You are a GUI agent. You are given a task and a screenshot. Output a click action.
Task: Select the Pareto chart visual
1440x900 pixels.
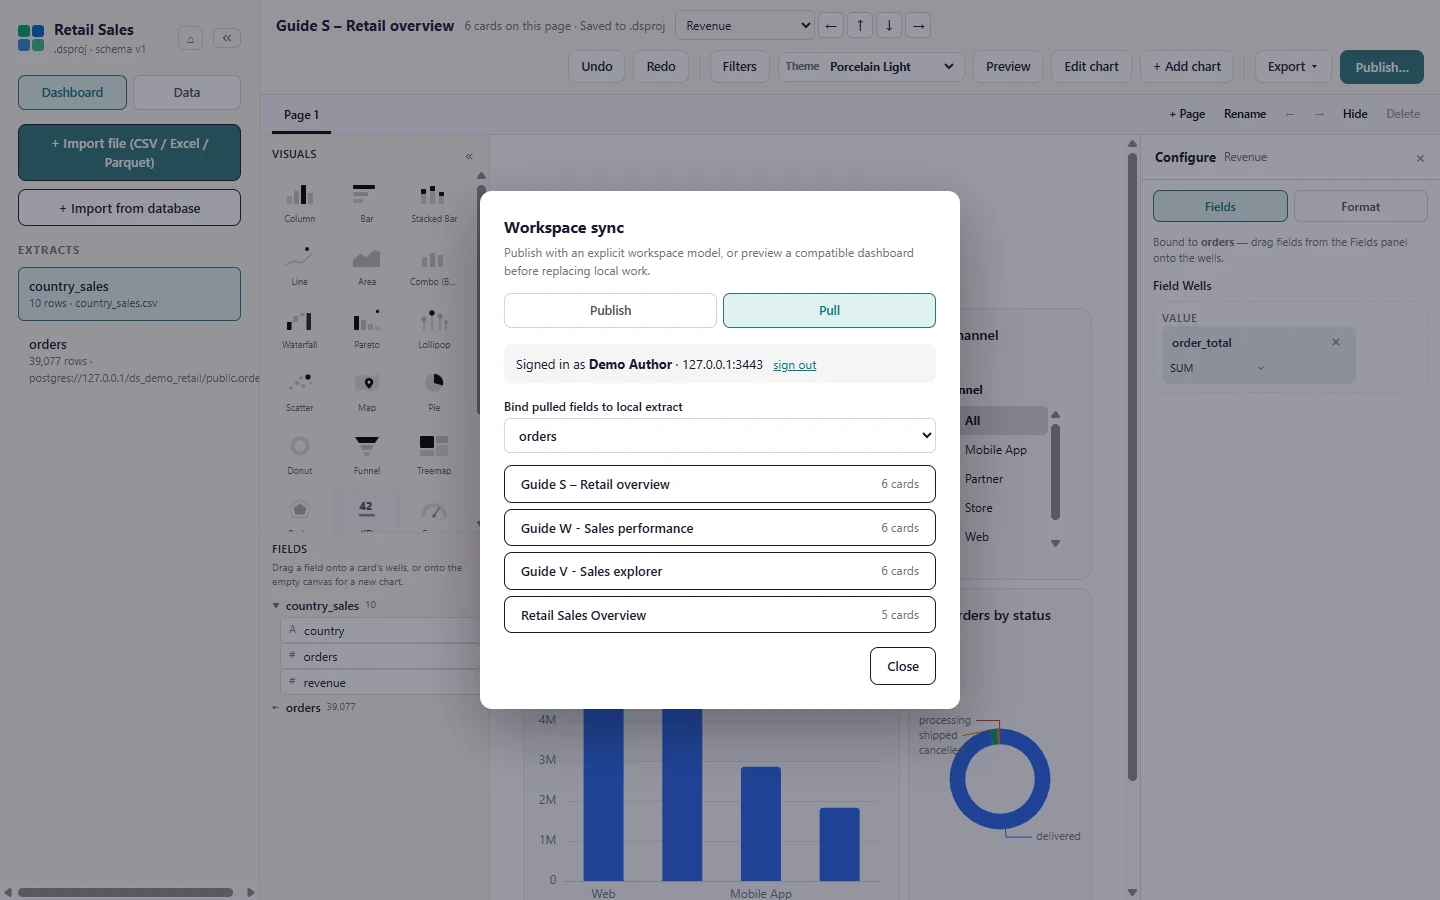point(367,329)
